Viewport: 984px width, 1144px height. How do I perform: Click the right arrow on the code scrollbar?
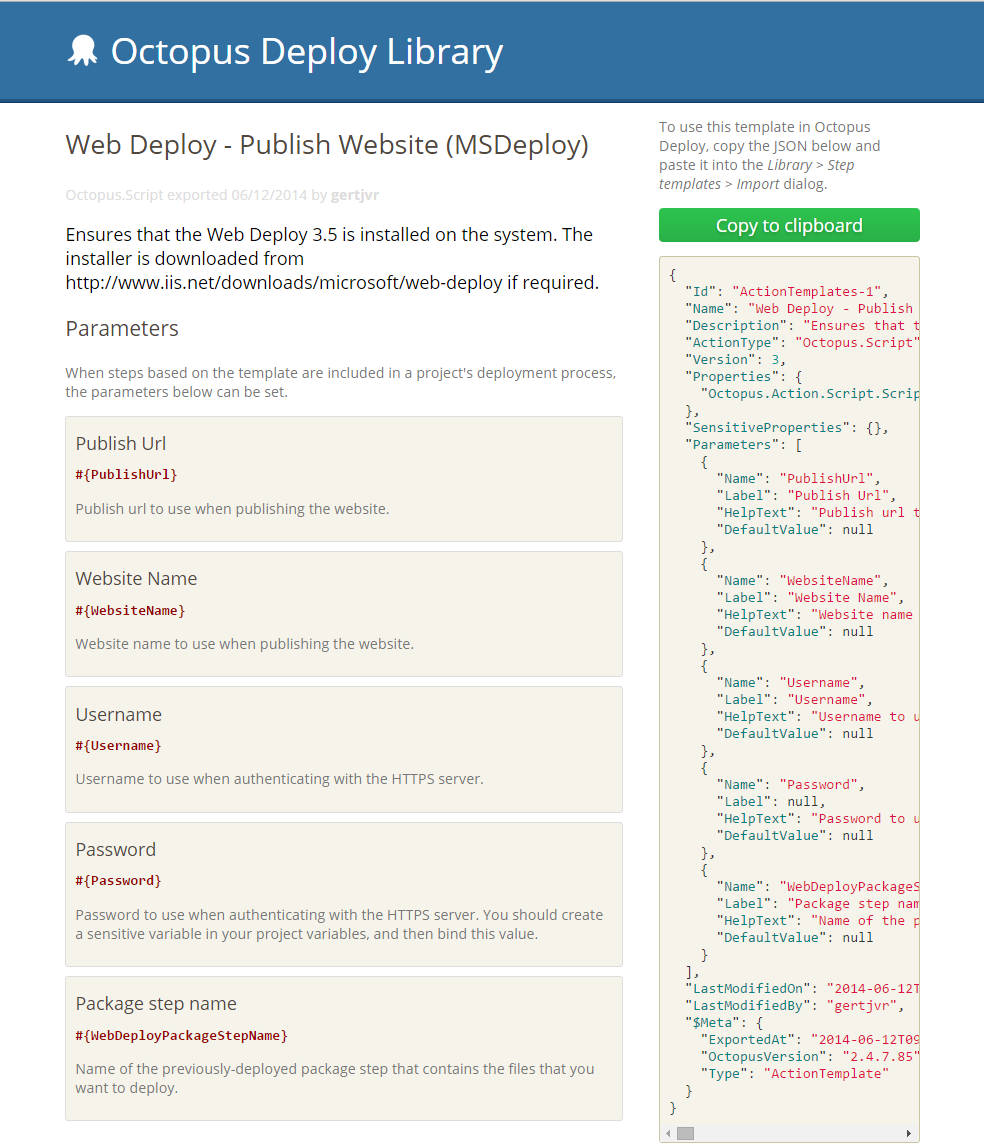908,1133
